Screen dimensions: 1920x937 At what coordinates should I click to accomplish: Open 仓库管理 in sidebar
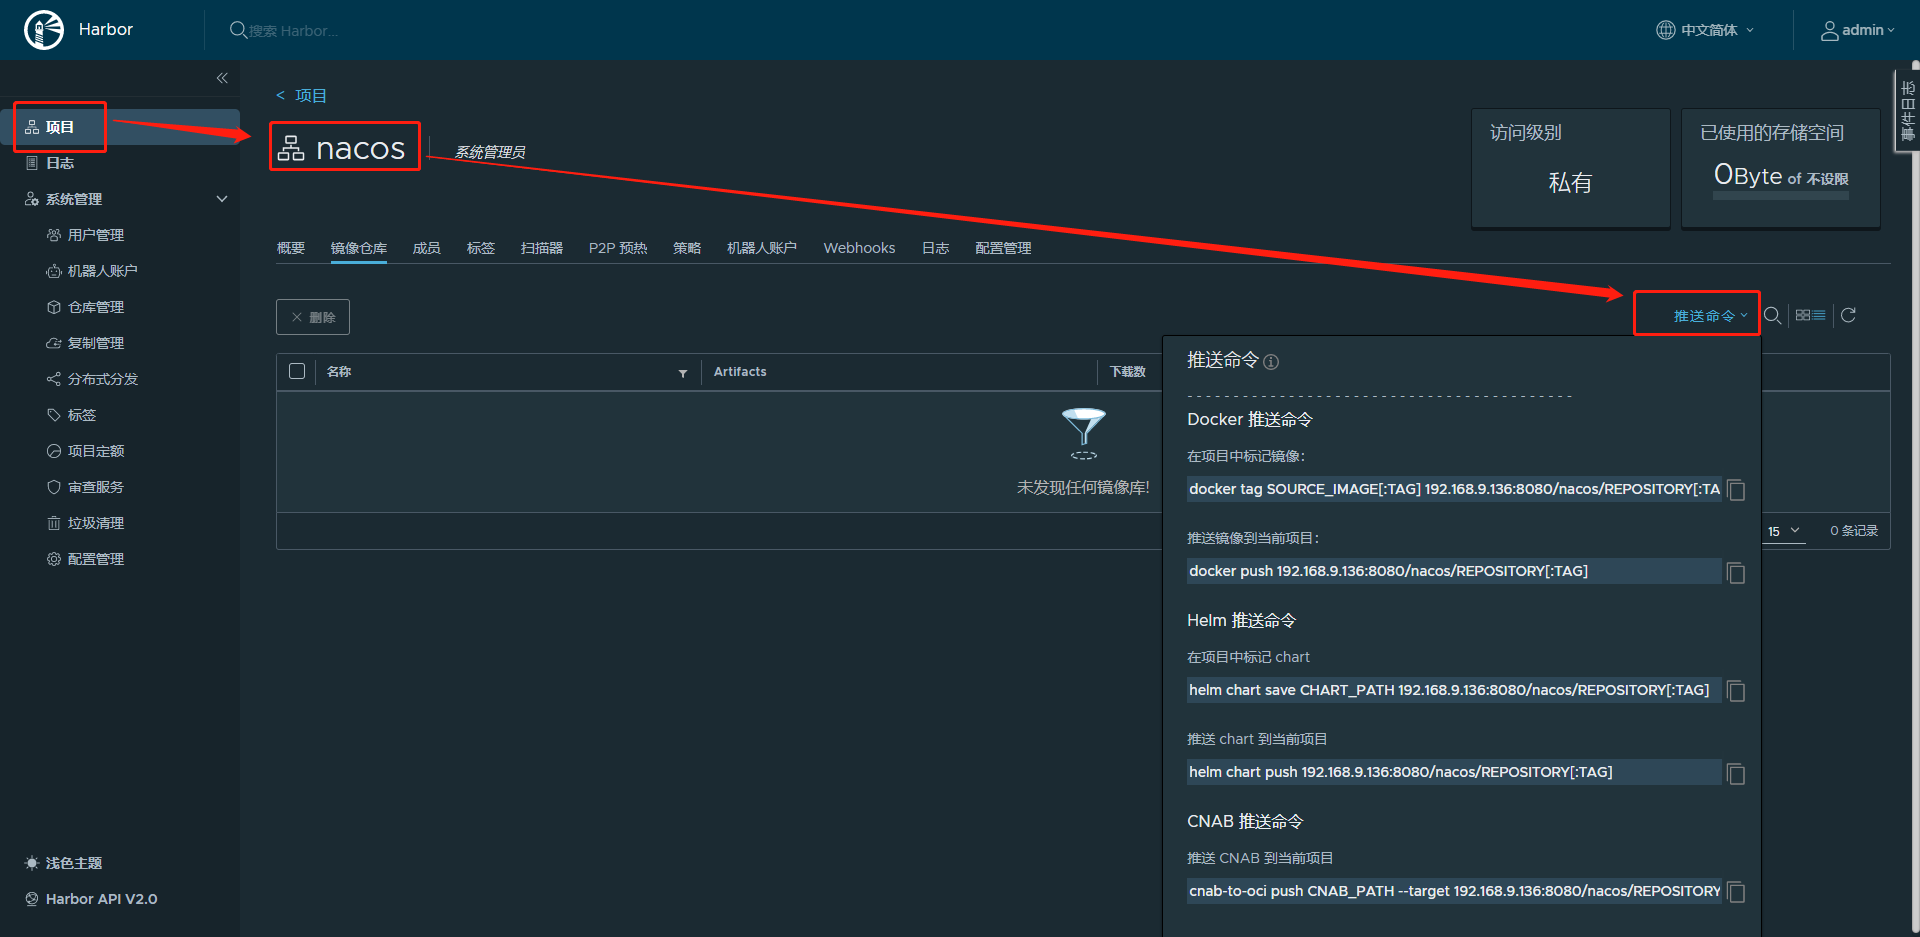[96, 307]
